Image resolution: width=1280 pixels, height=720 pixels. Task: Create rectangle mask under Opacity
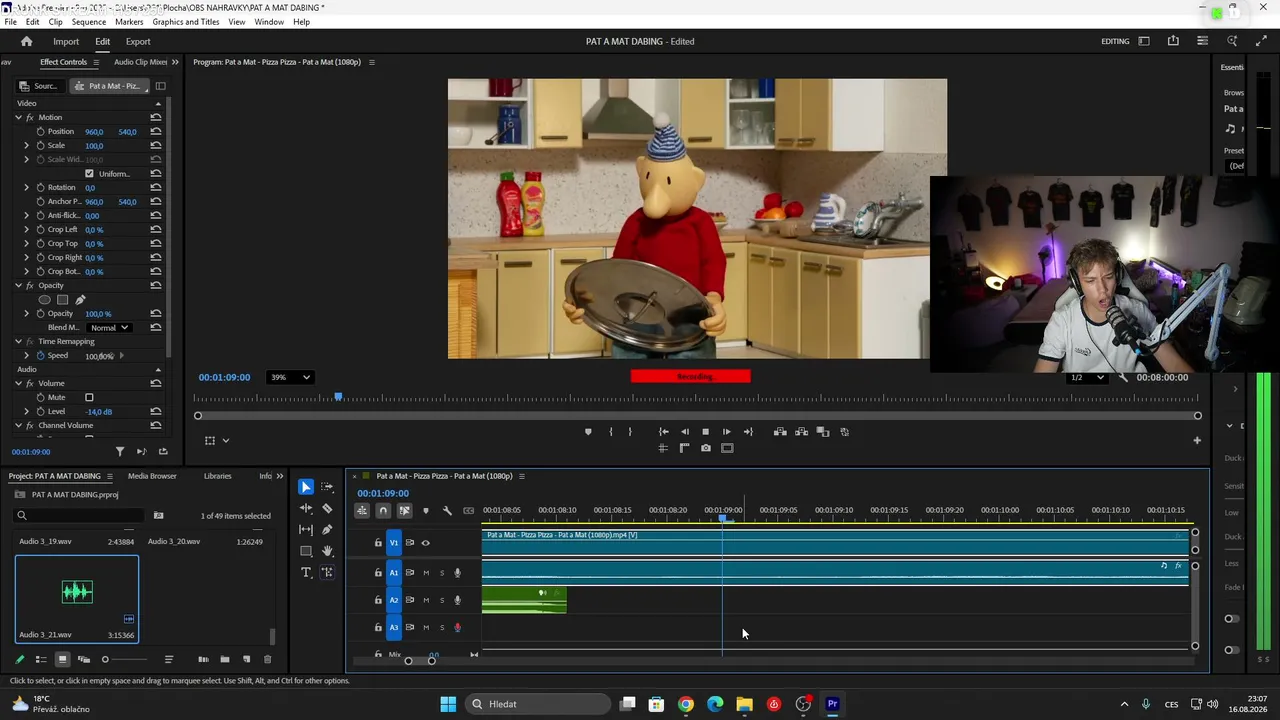point(62,300)
